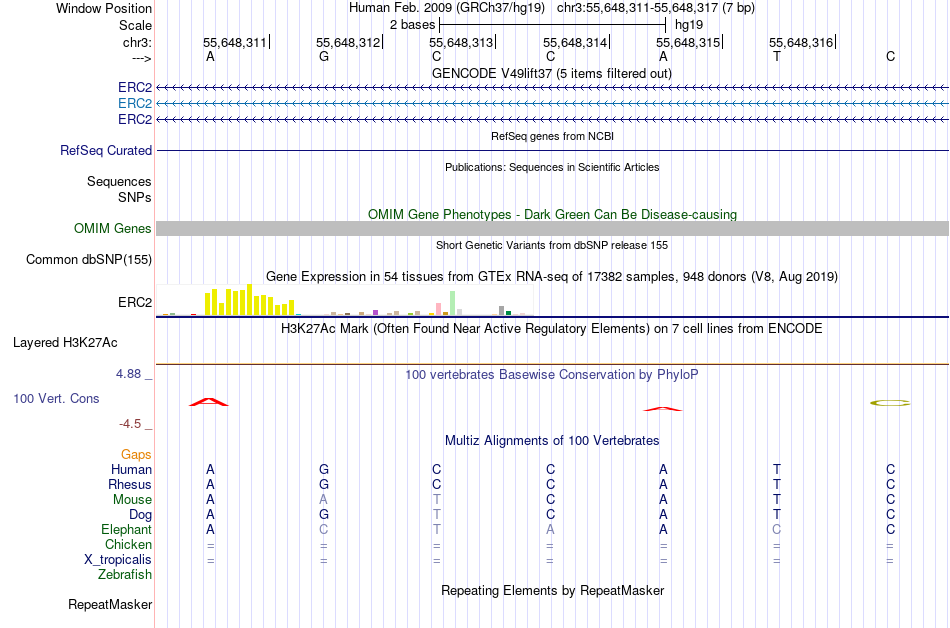Open 100 vertebrates Basewise Conservation title
Image resolution: width=950 pixels, height=628 pixels.
[x=552, y=374]
